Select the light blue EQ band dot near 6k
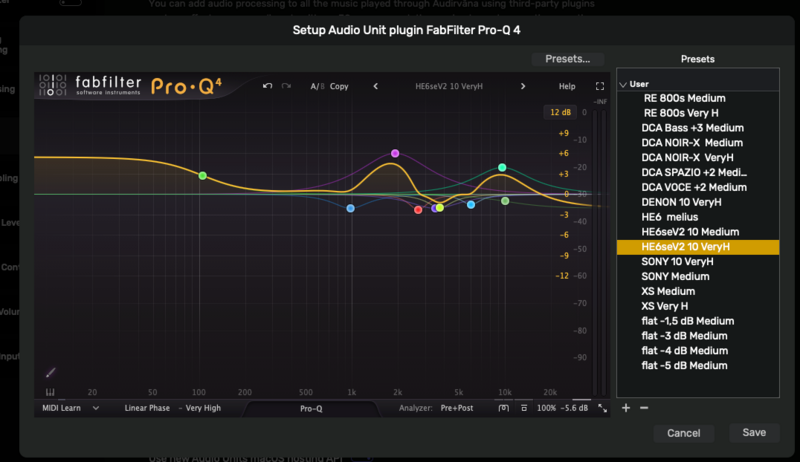Screen dimensions: 800x462 (471, 204)
